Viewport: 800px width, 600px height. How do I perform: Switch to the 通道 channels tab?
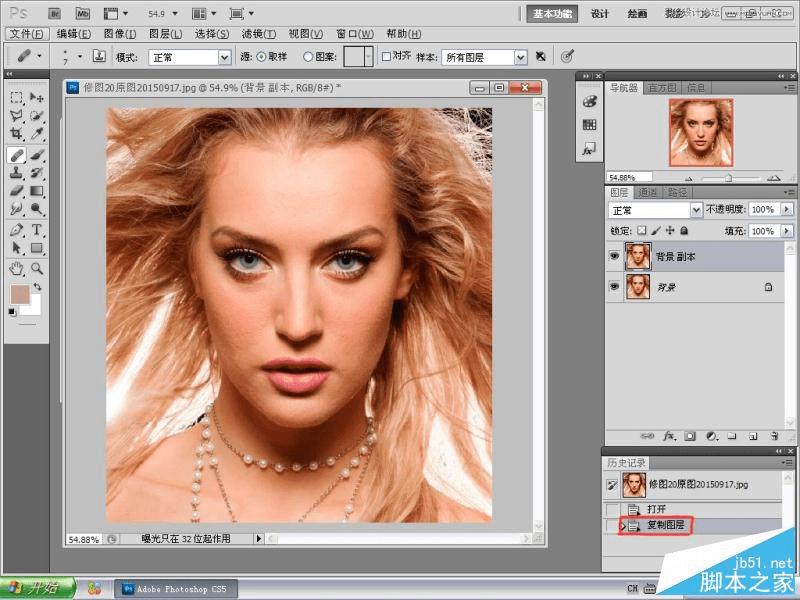647,192
